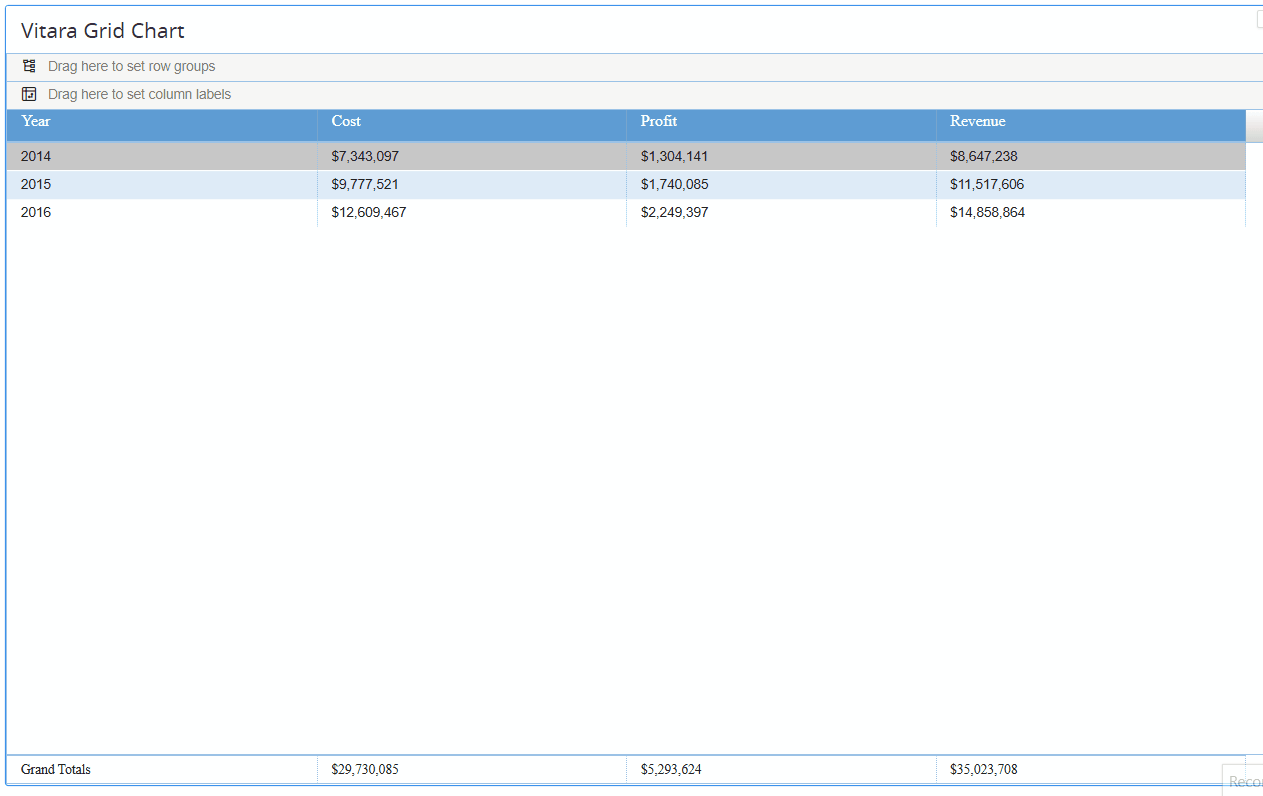Click the small checkbox in the top-right corner

point(1259,19)
